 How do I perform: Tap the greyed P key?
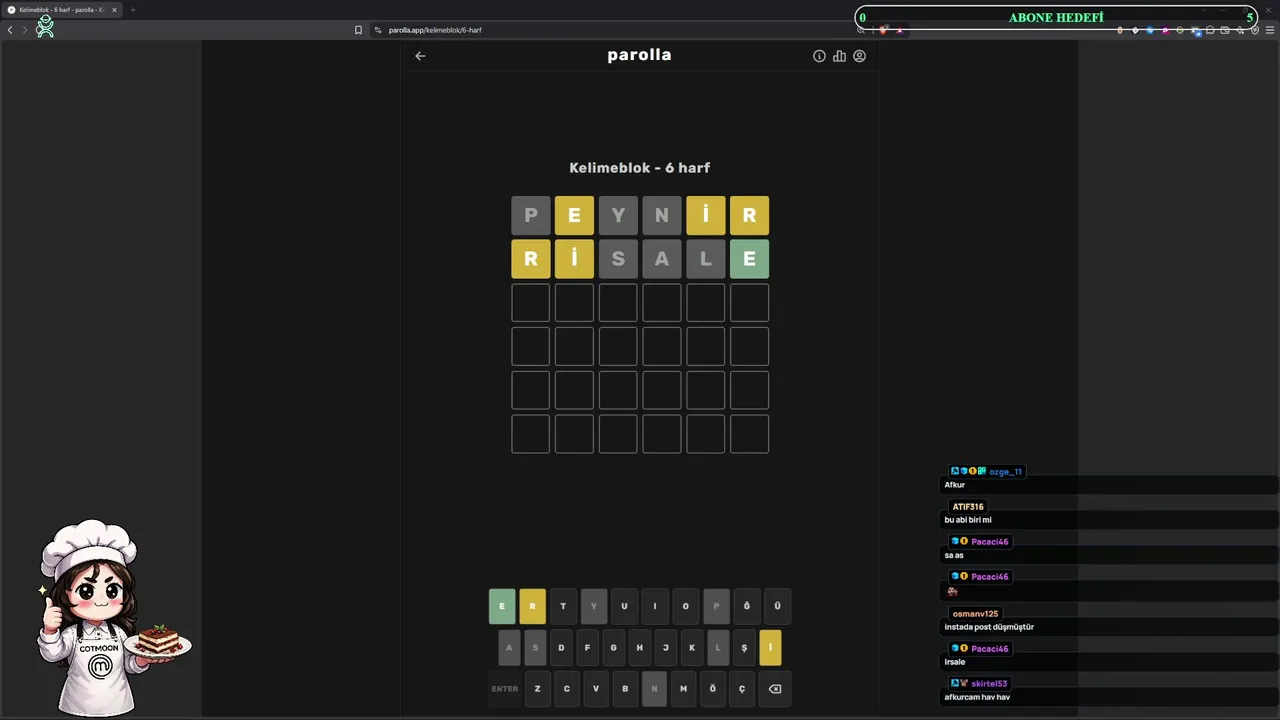click(716, 606)
